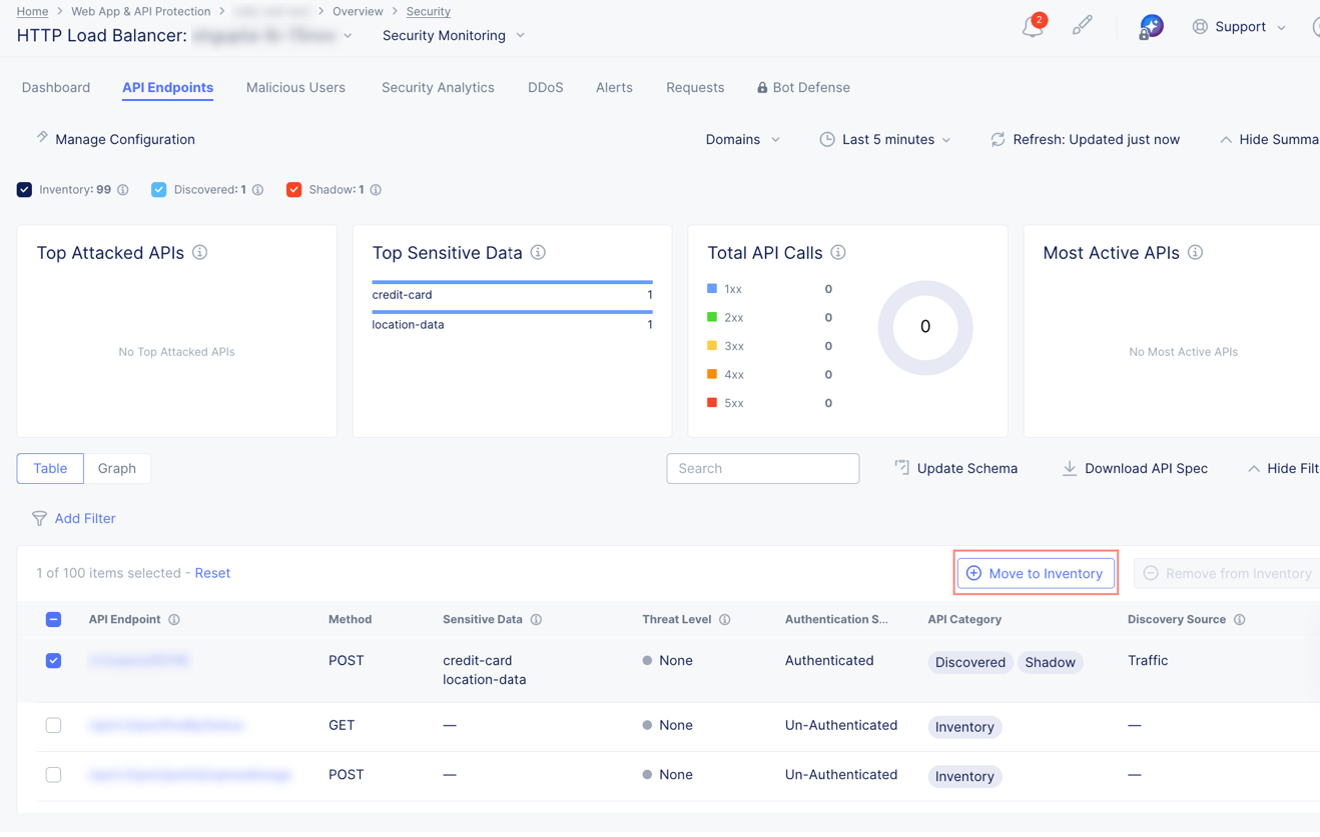
Task: Click the Search input field
Action: pyautogui.click(x=763, y=468)
